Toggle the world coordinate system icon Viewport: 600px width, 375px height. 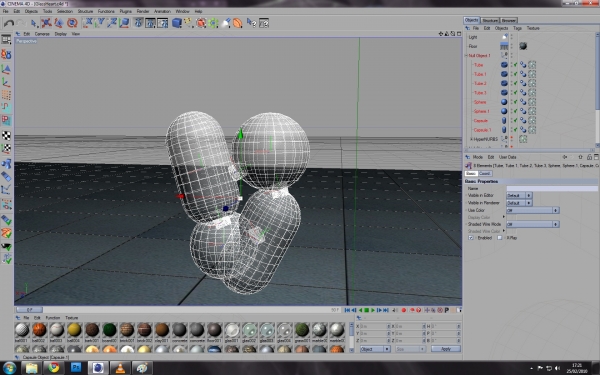(124, 23)
